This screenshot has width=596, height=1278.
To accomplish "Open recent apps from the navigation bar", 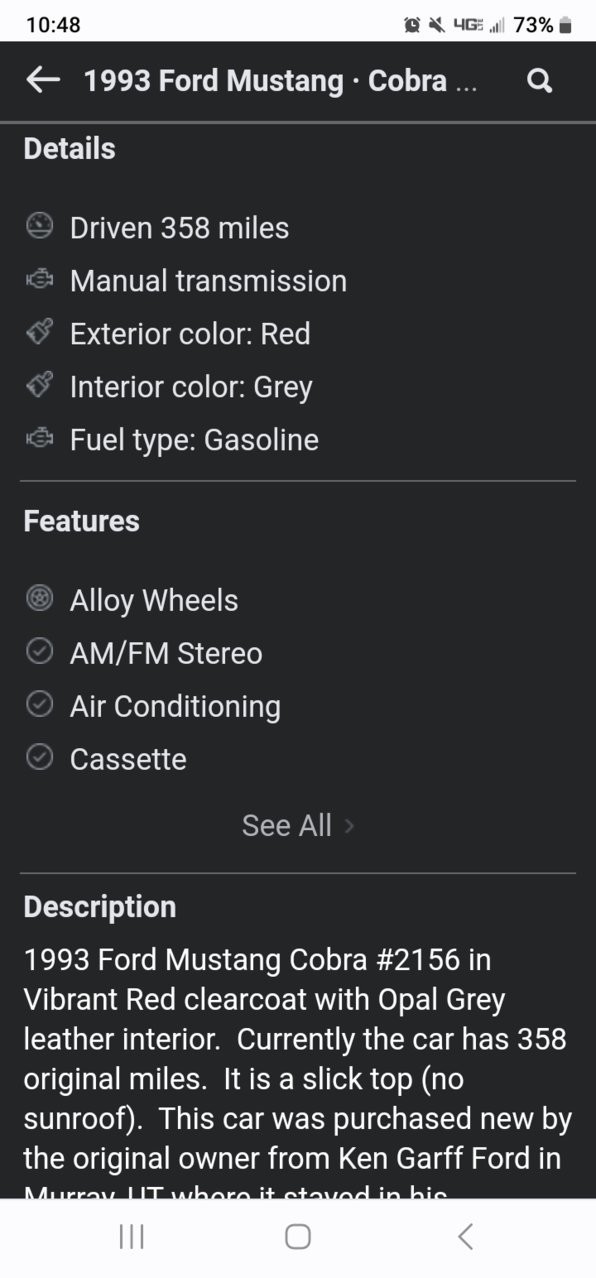I will (131, 1237).
